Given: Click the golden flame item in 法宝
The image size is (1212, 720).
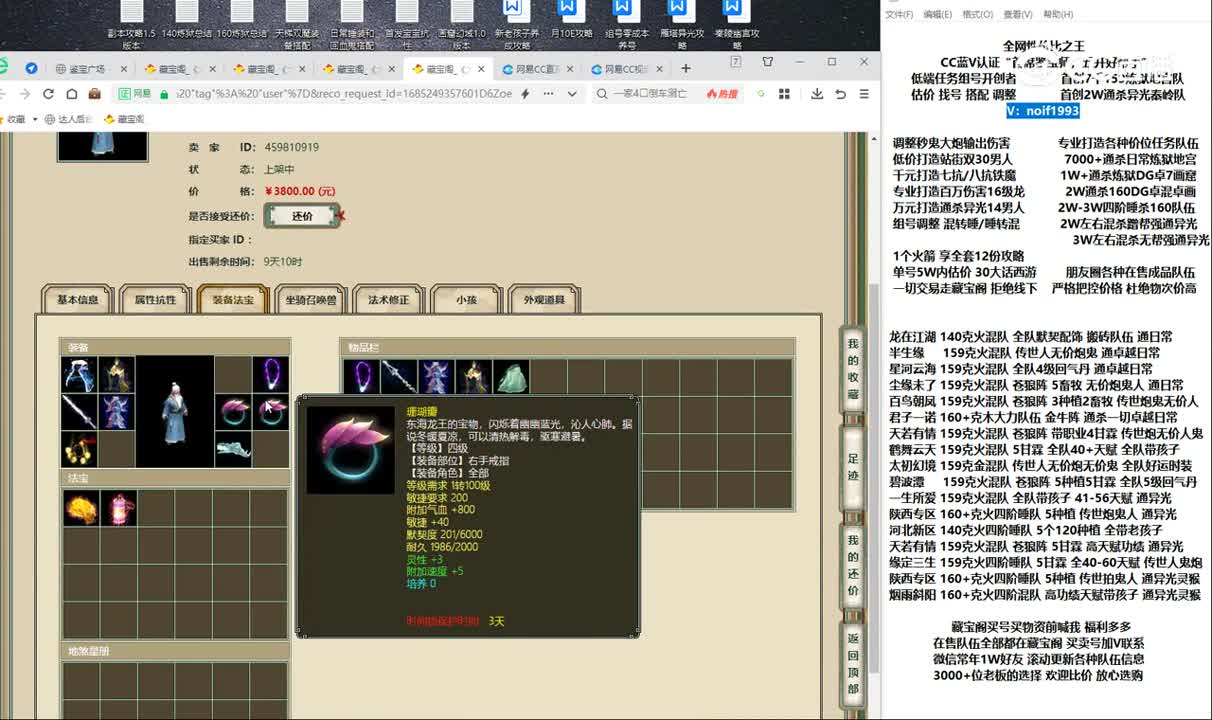Looking at the screenshot, I should (x=80, y=508).
